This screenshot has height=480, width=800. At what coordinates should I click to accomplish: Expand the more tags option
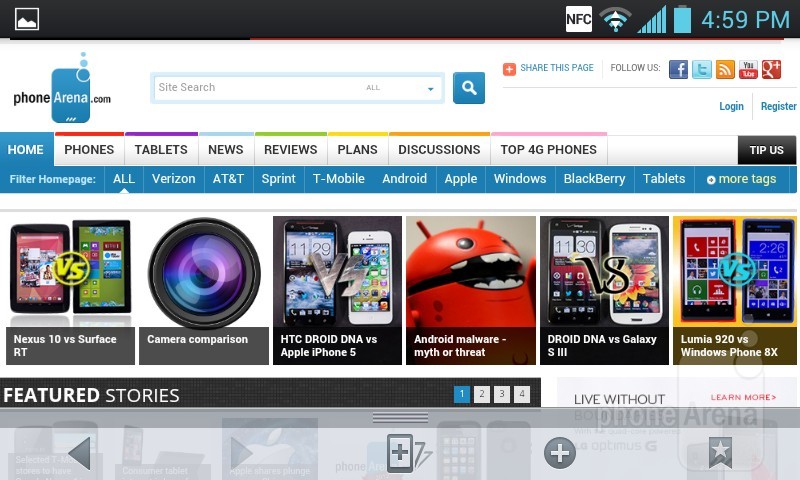(x=741, y=179)
